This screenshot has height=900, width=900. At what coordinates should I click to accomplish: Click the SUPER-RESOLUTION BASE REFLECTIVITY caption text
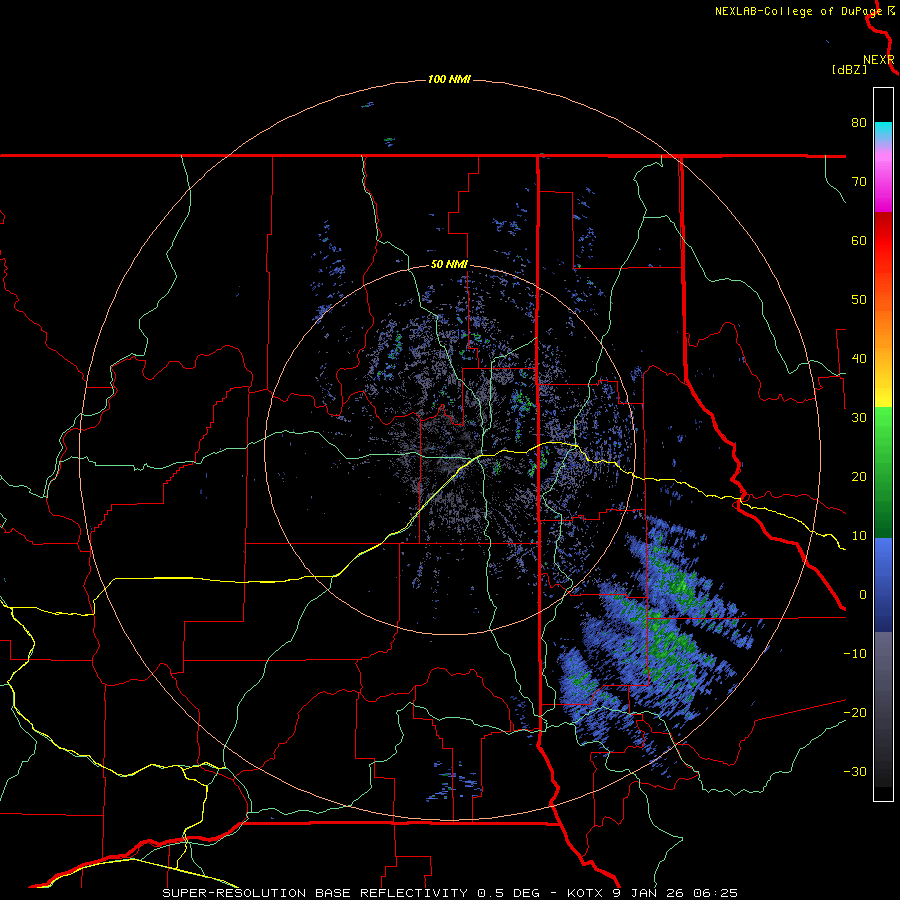coord(315,893)
